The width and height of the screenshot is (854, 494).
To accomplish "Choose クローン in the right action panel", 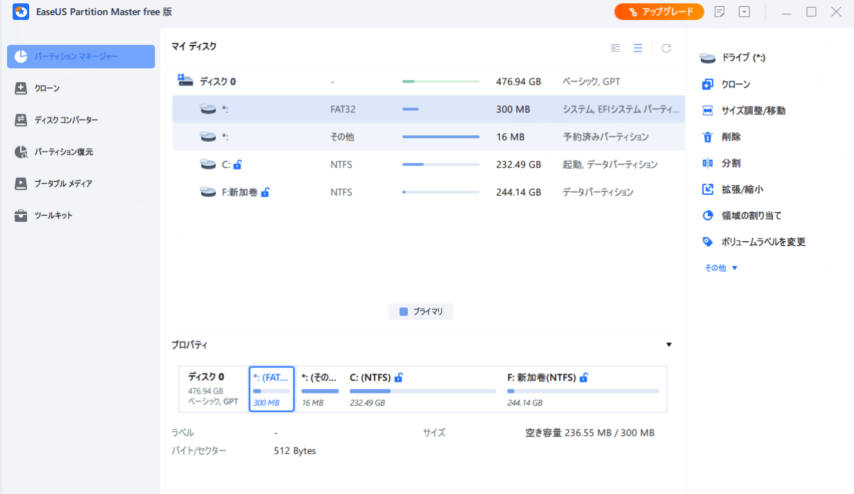I will pyautogui.click(x=735, y=84).
